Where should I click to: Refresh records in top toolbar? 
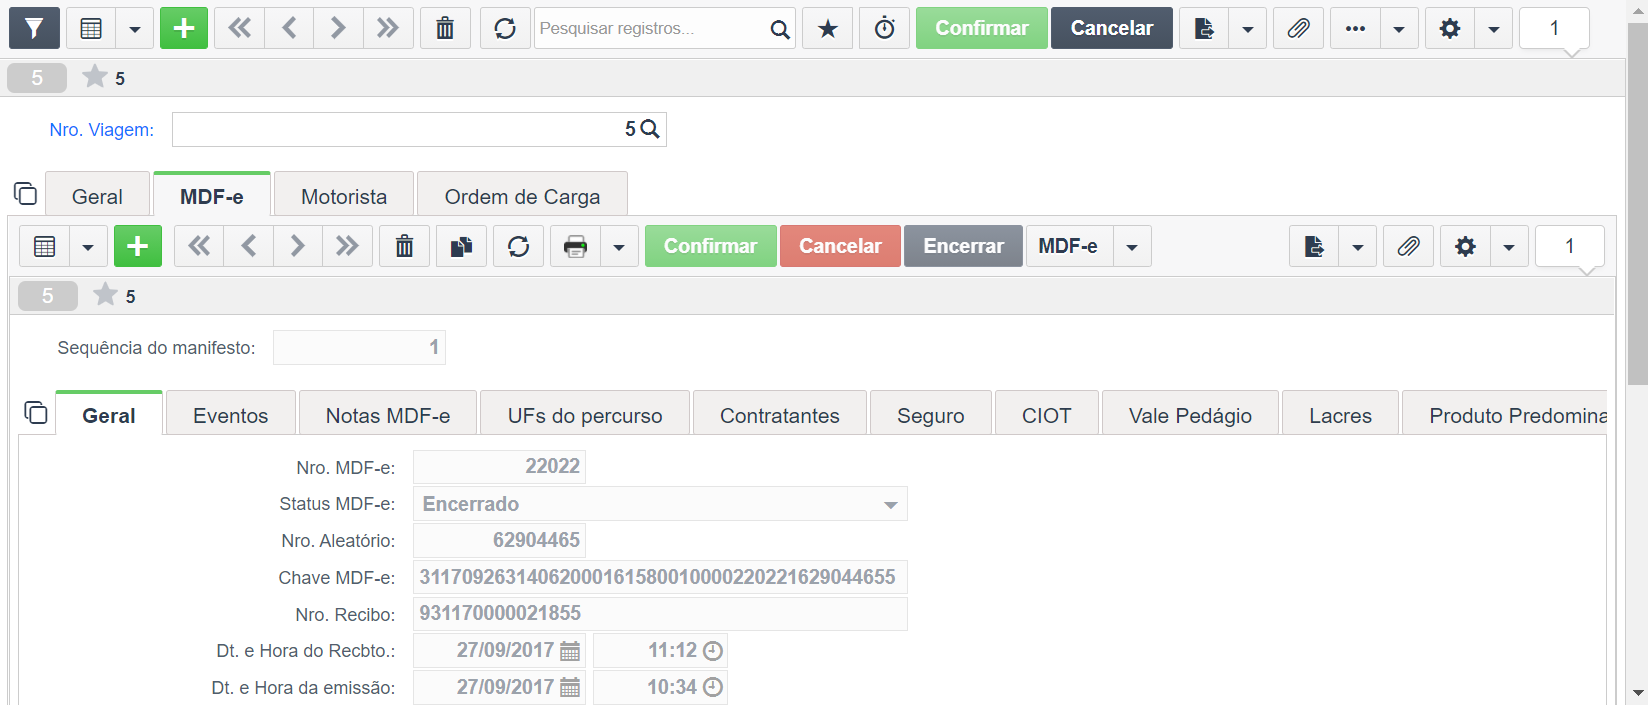coord(505,28)
